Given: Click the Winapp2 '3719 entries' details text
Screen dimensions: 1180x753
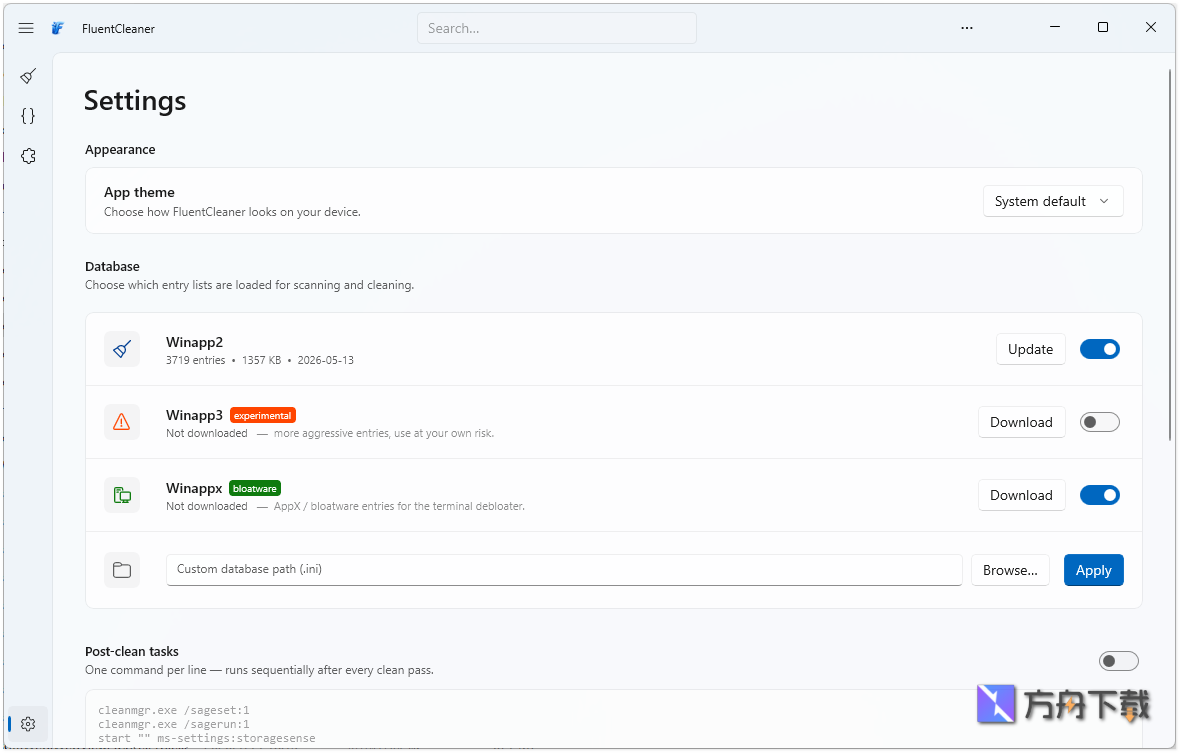Looking at the screenshot, I should [260, 360].
